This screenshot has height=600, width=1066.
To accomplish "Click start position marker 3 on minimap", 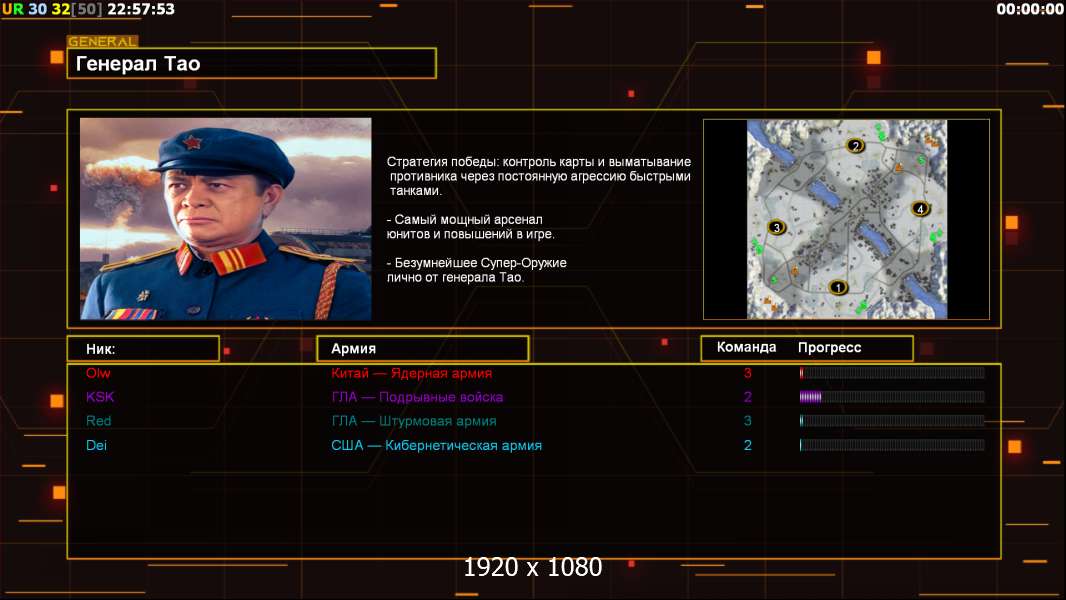I will [x=776, y=228].
